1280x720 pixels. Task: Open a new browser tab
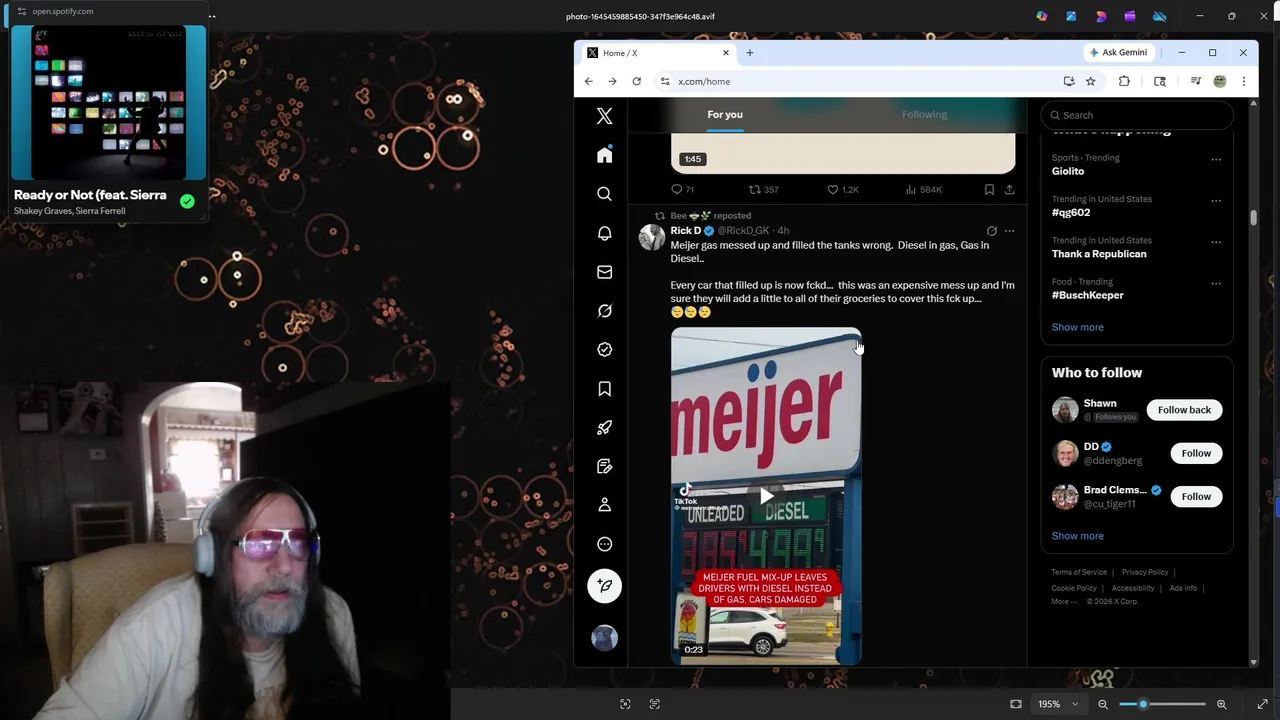click(x=749, y=53)
